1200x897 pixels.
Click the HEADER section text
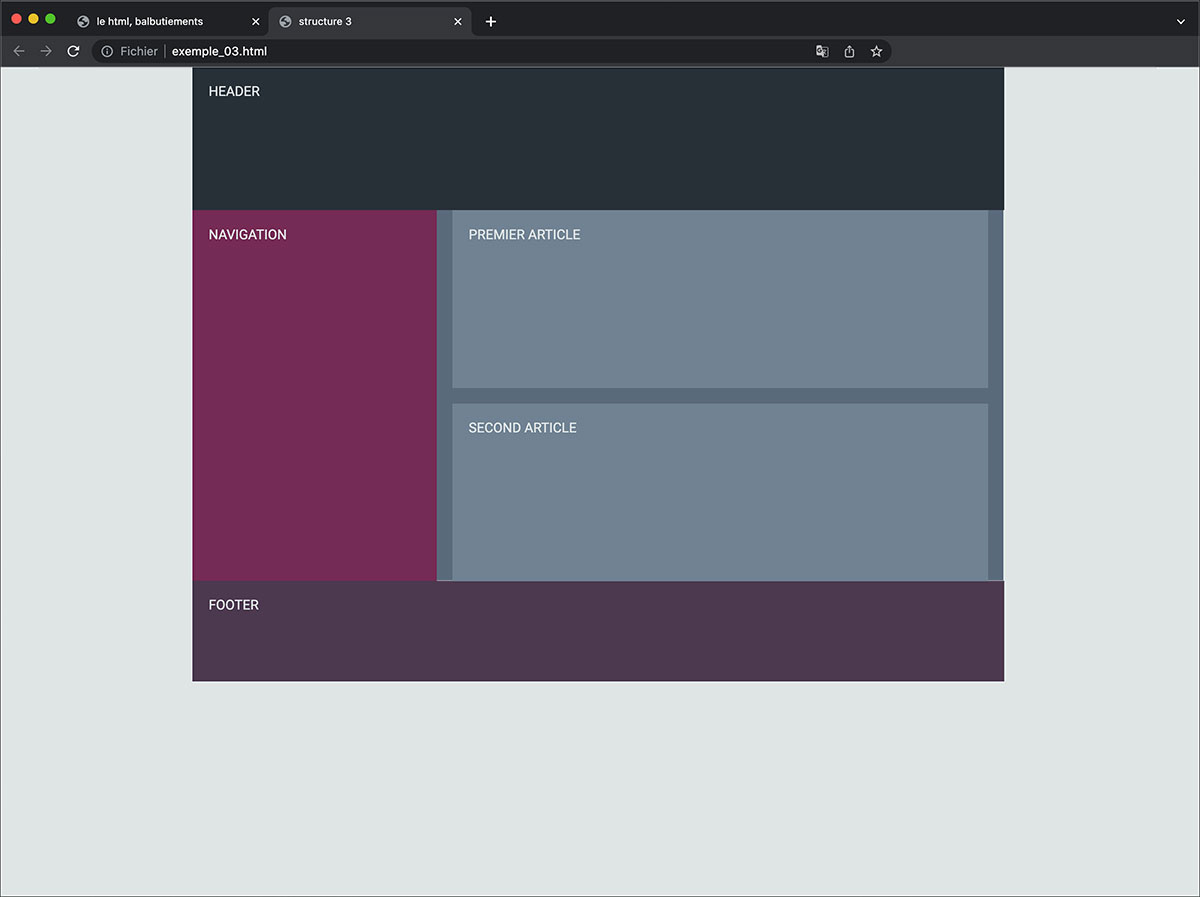coord(234,91)
